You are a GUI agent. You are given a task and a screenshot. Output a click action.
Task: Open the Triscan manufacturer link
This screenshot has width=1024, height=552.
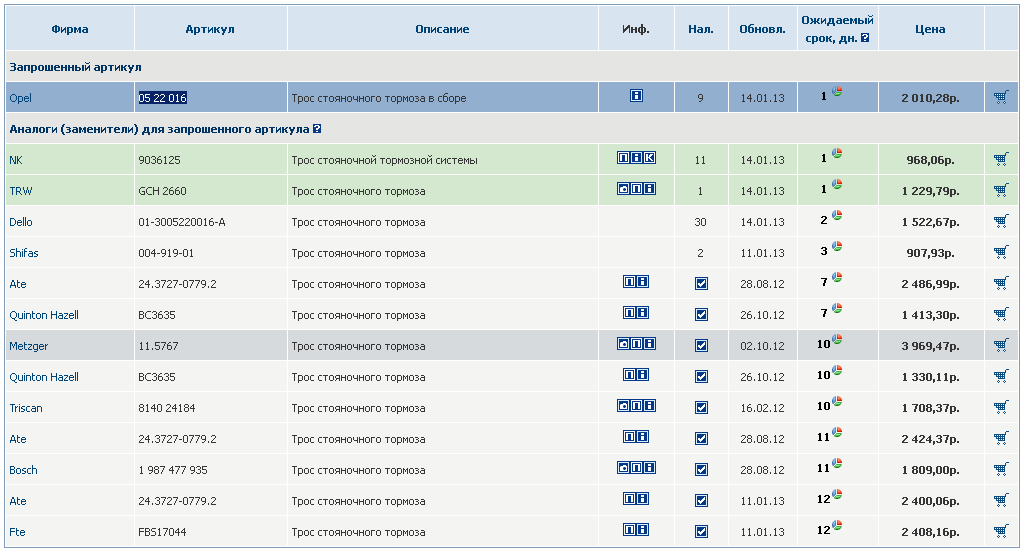coord(26,408)
